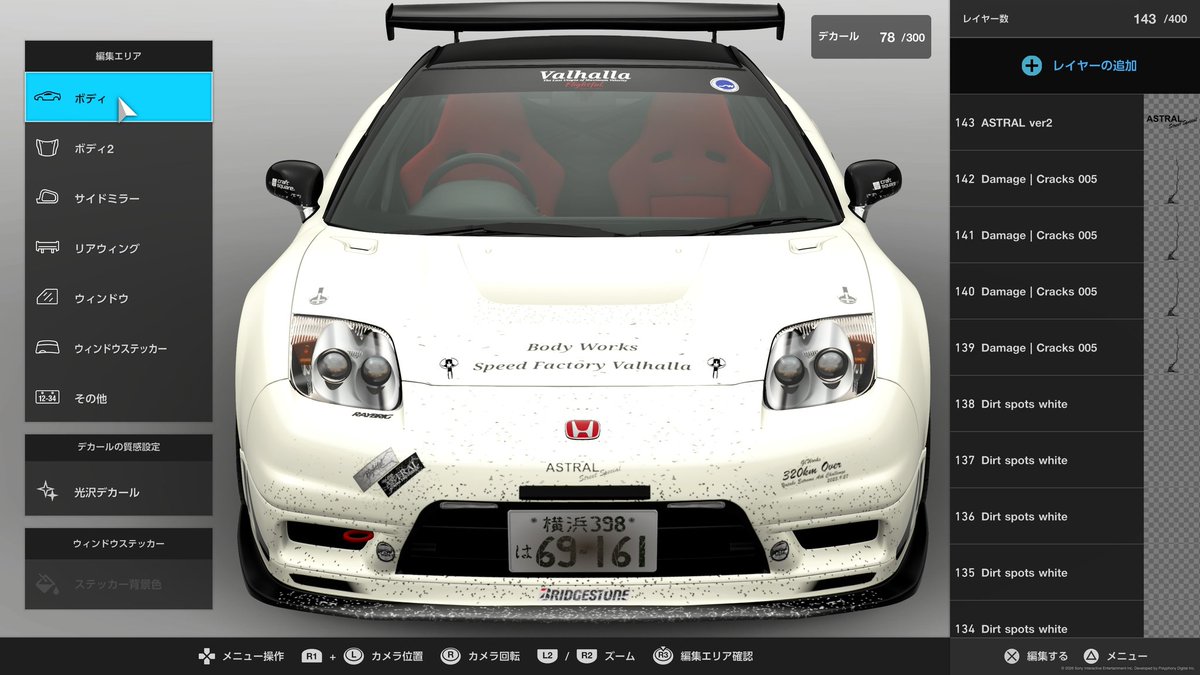Image resolution: width=1200 pixels, height=675 pixels.
Task: Select layer 135 Dirt spots white
Action: point(1046,572)
